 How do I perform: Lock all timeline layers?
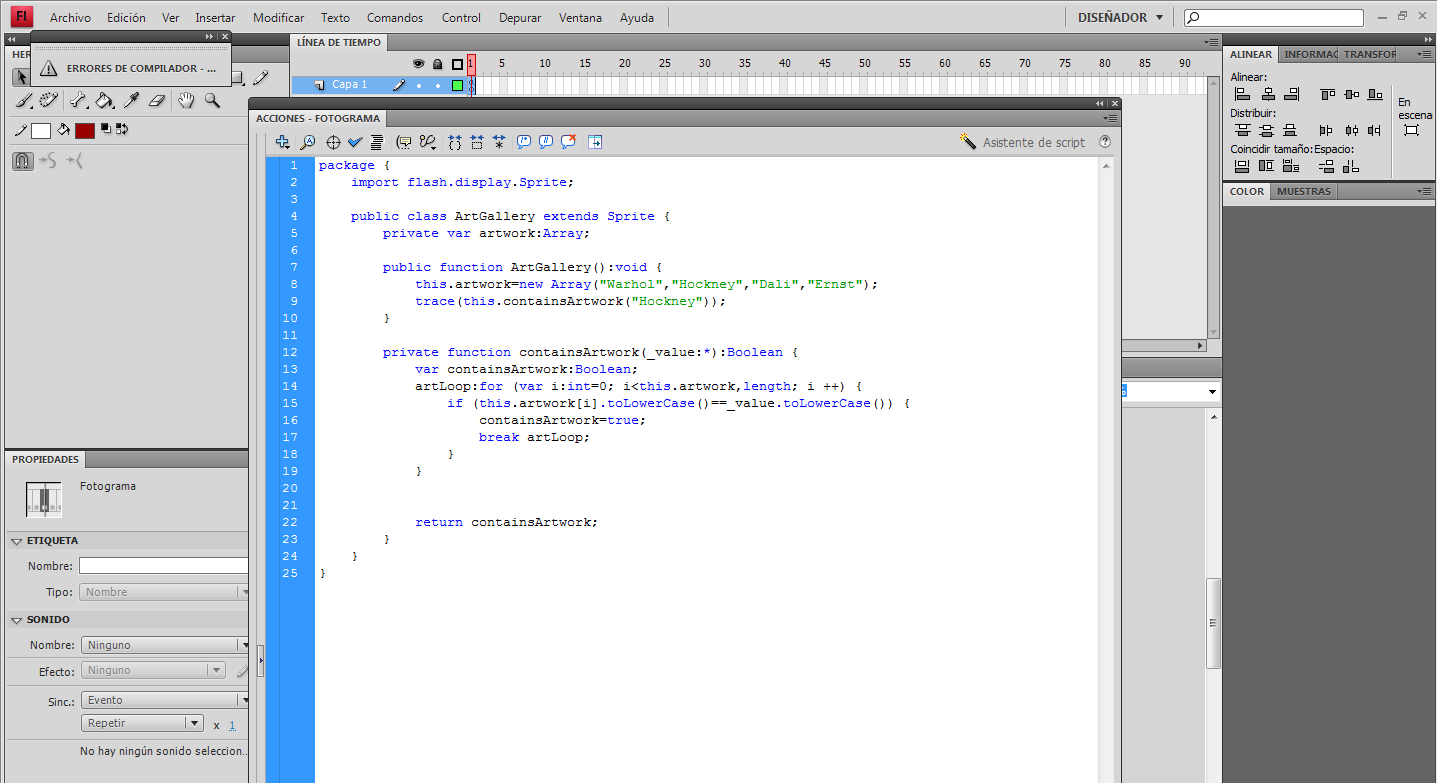437,63
